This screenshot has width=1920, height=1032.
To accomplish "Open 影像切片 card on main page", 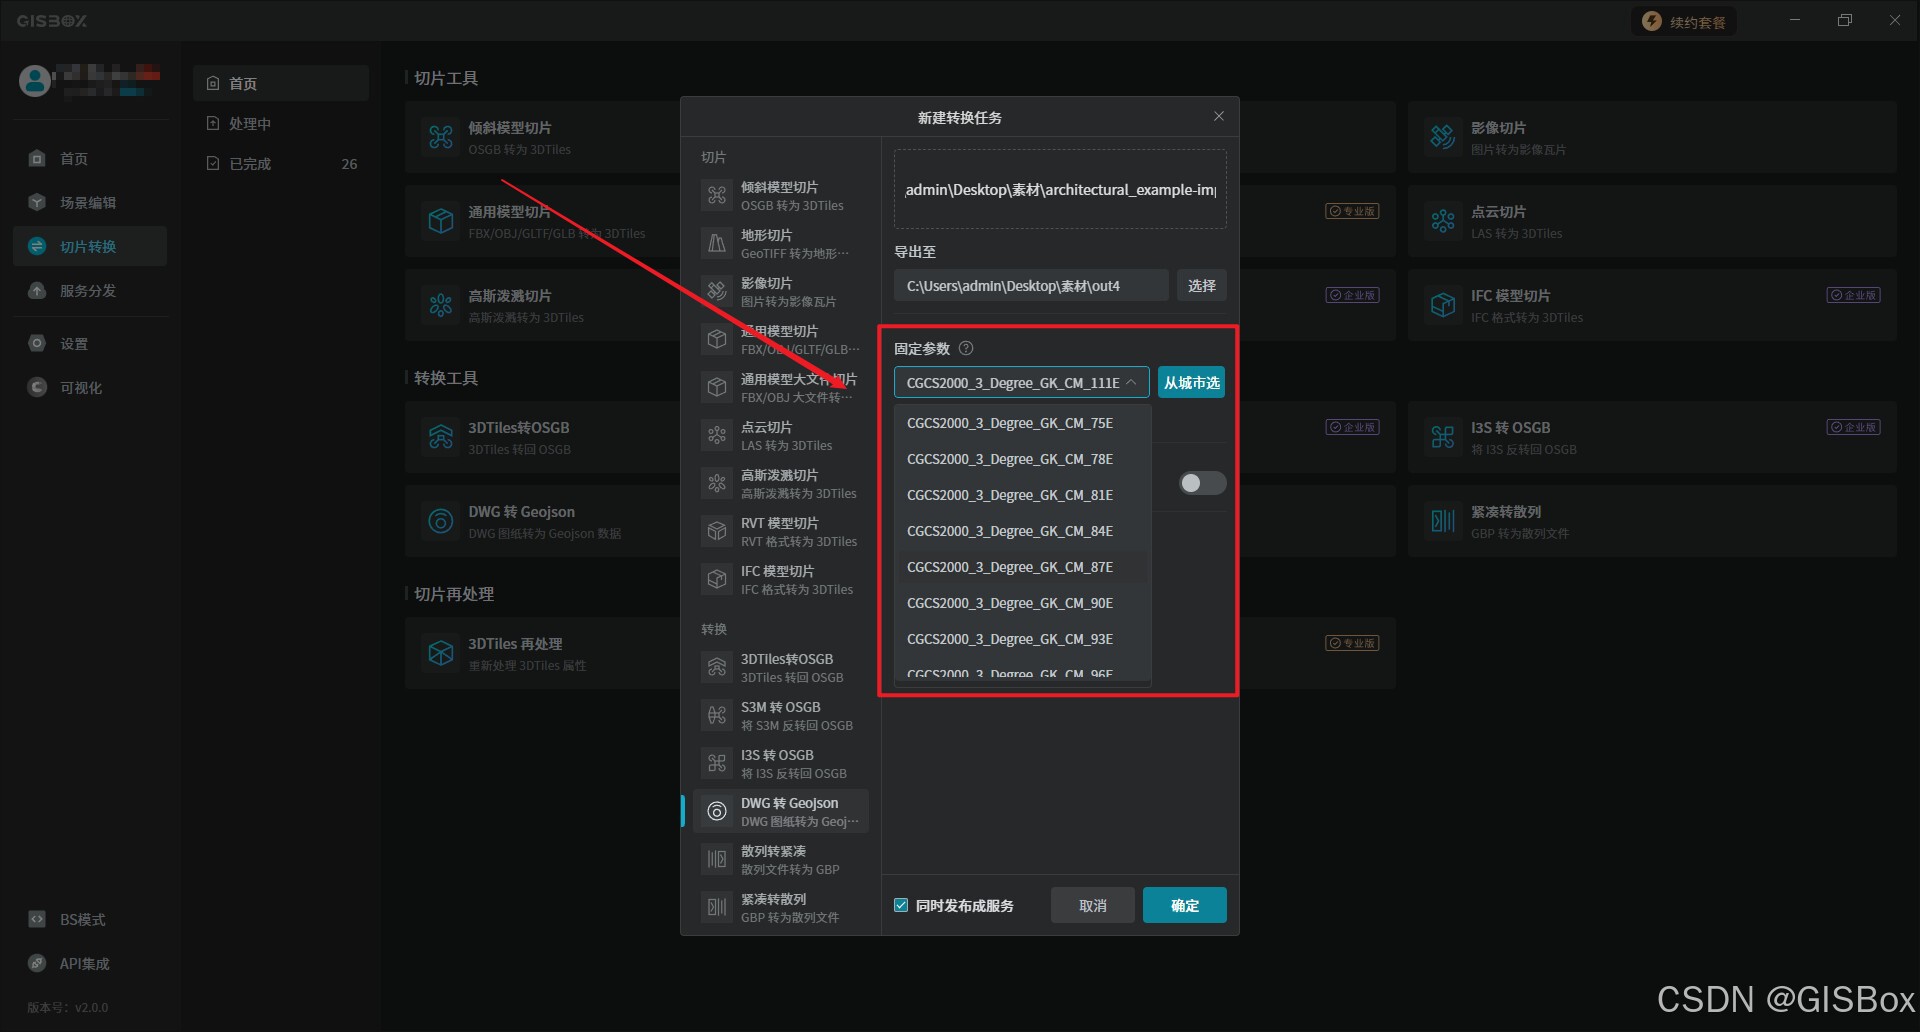I will point(1652,137).
